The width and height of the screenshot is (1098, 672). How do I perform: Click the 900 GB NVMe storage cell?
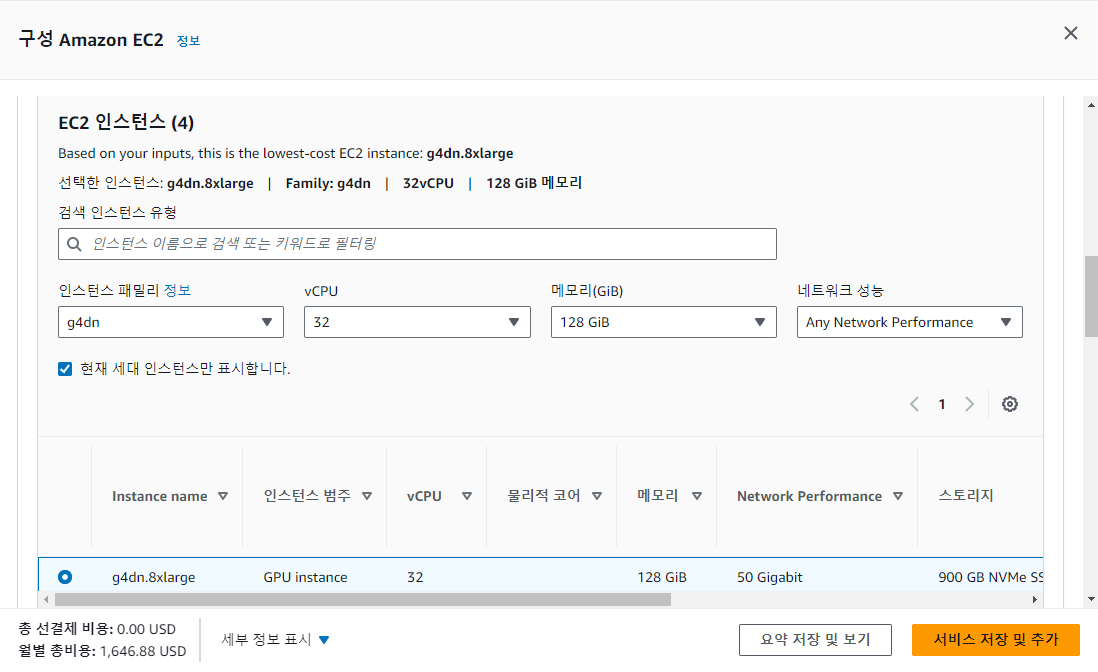coord(990,577)
